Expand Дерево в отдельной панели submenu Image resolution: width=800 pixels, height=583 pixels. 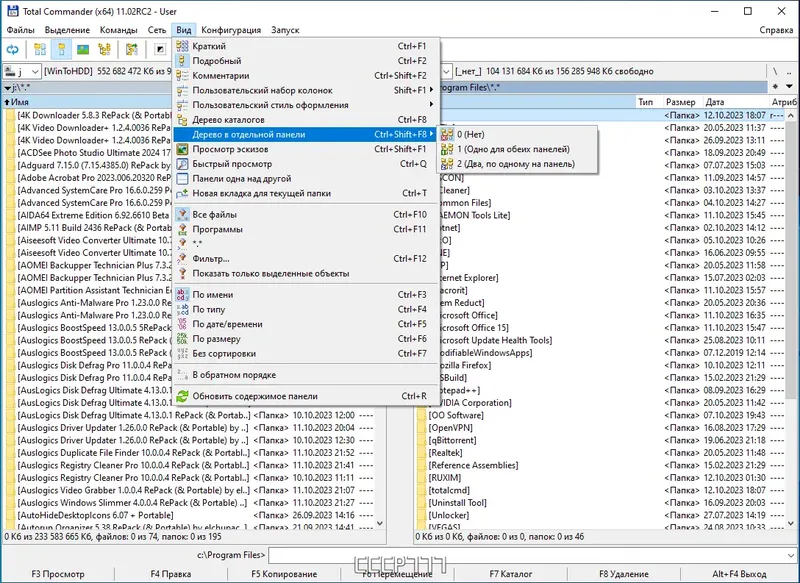306,135
